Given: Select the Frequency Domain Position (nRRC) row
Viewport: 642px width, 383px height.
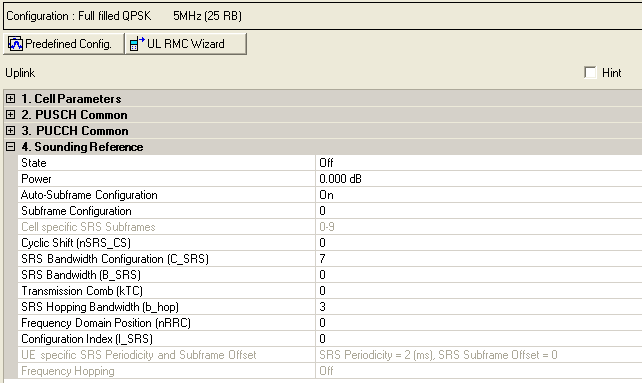Looking at the screenshot, I should point(330,323).
